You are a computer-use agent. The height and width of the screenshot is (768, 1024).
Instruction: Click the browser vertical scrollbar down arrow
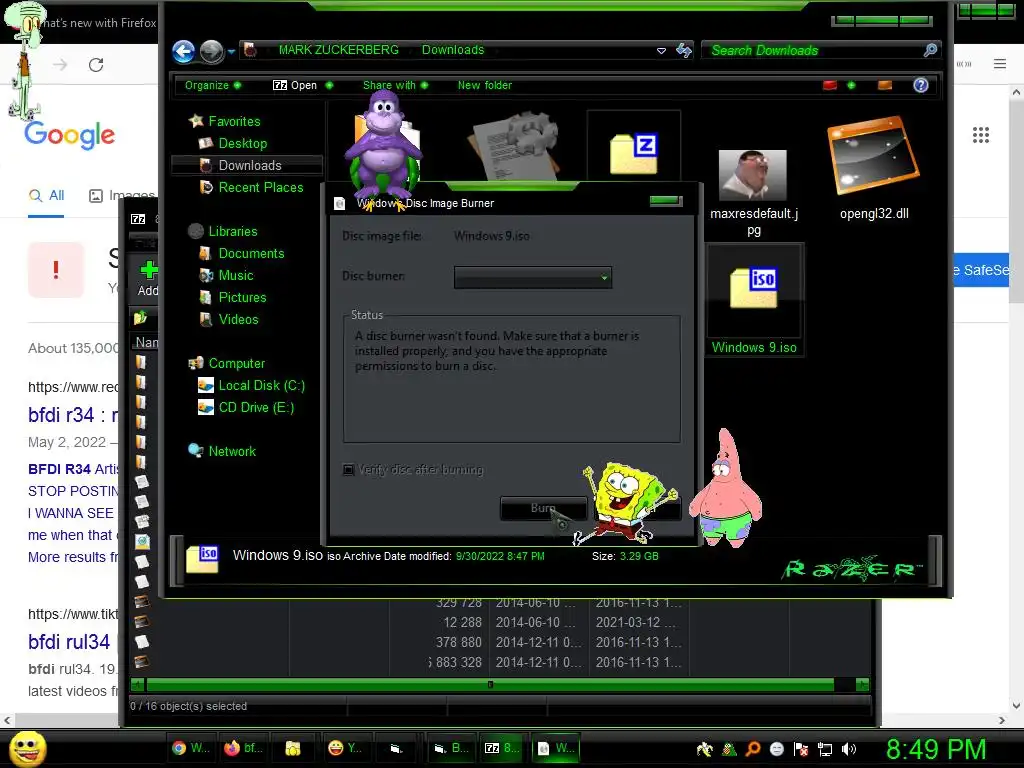[x=1016, y=705]
